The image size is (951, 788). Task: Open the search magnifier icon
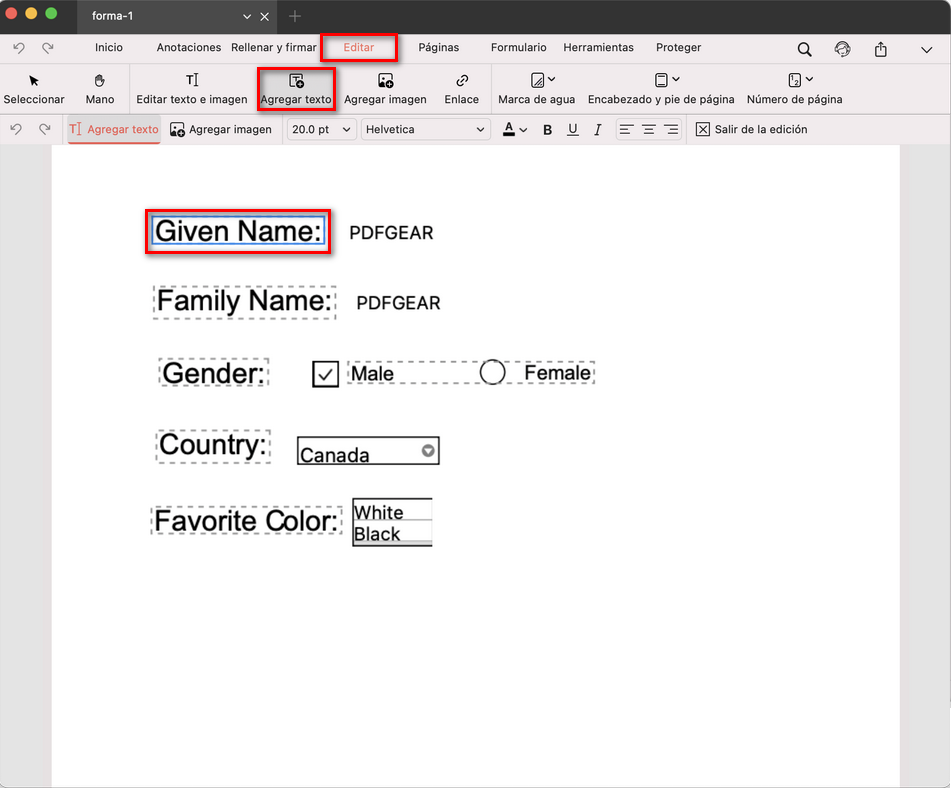[x=804, y=49]
